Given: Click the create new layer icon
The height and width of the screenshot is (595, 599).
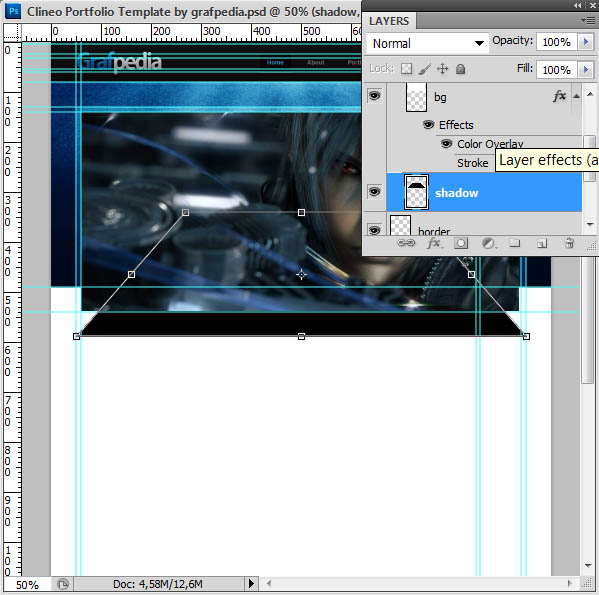Looking at the screenshot, I should pos(542,243).
